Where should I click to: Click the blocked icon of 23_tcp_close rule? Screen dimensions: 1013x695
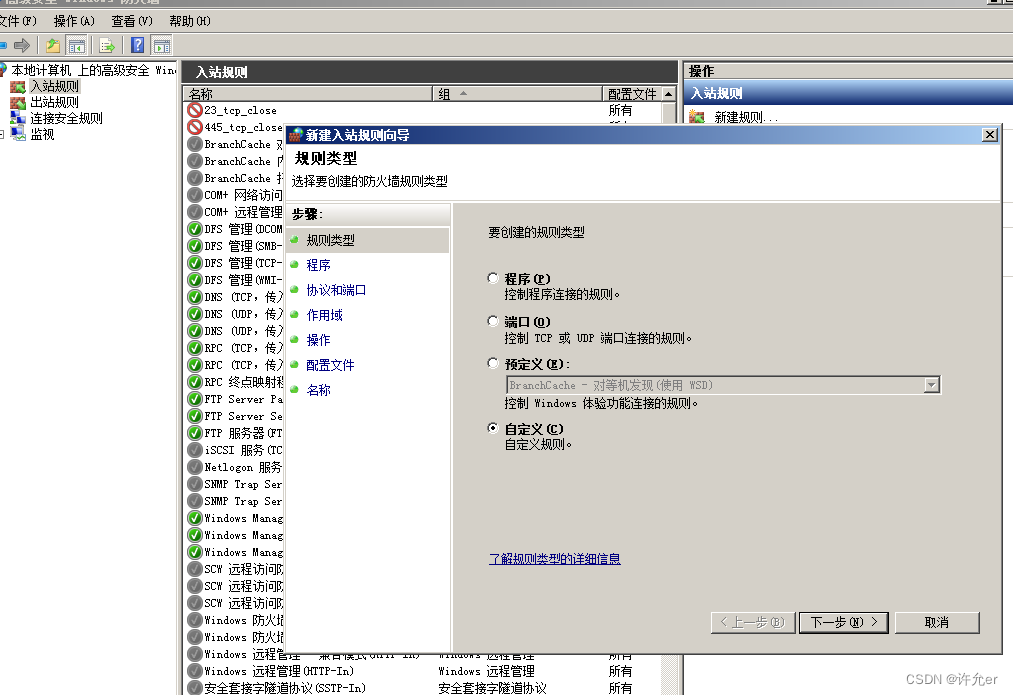[195, 110]
